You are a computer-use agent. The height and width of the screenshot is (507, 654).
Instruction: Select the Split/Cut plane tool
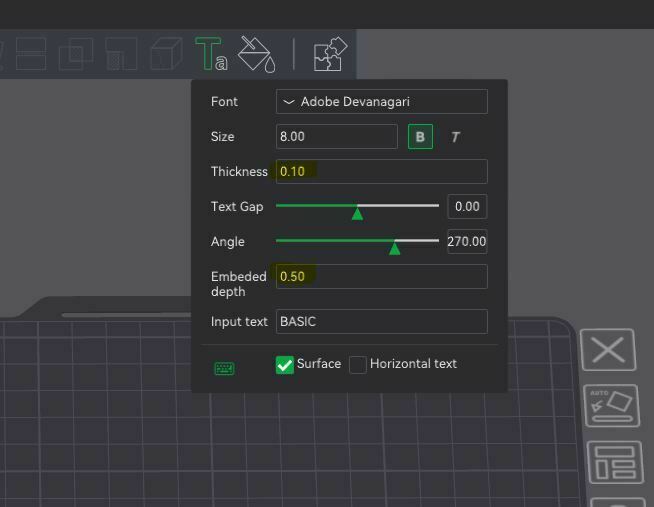[x=31, y=54]
